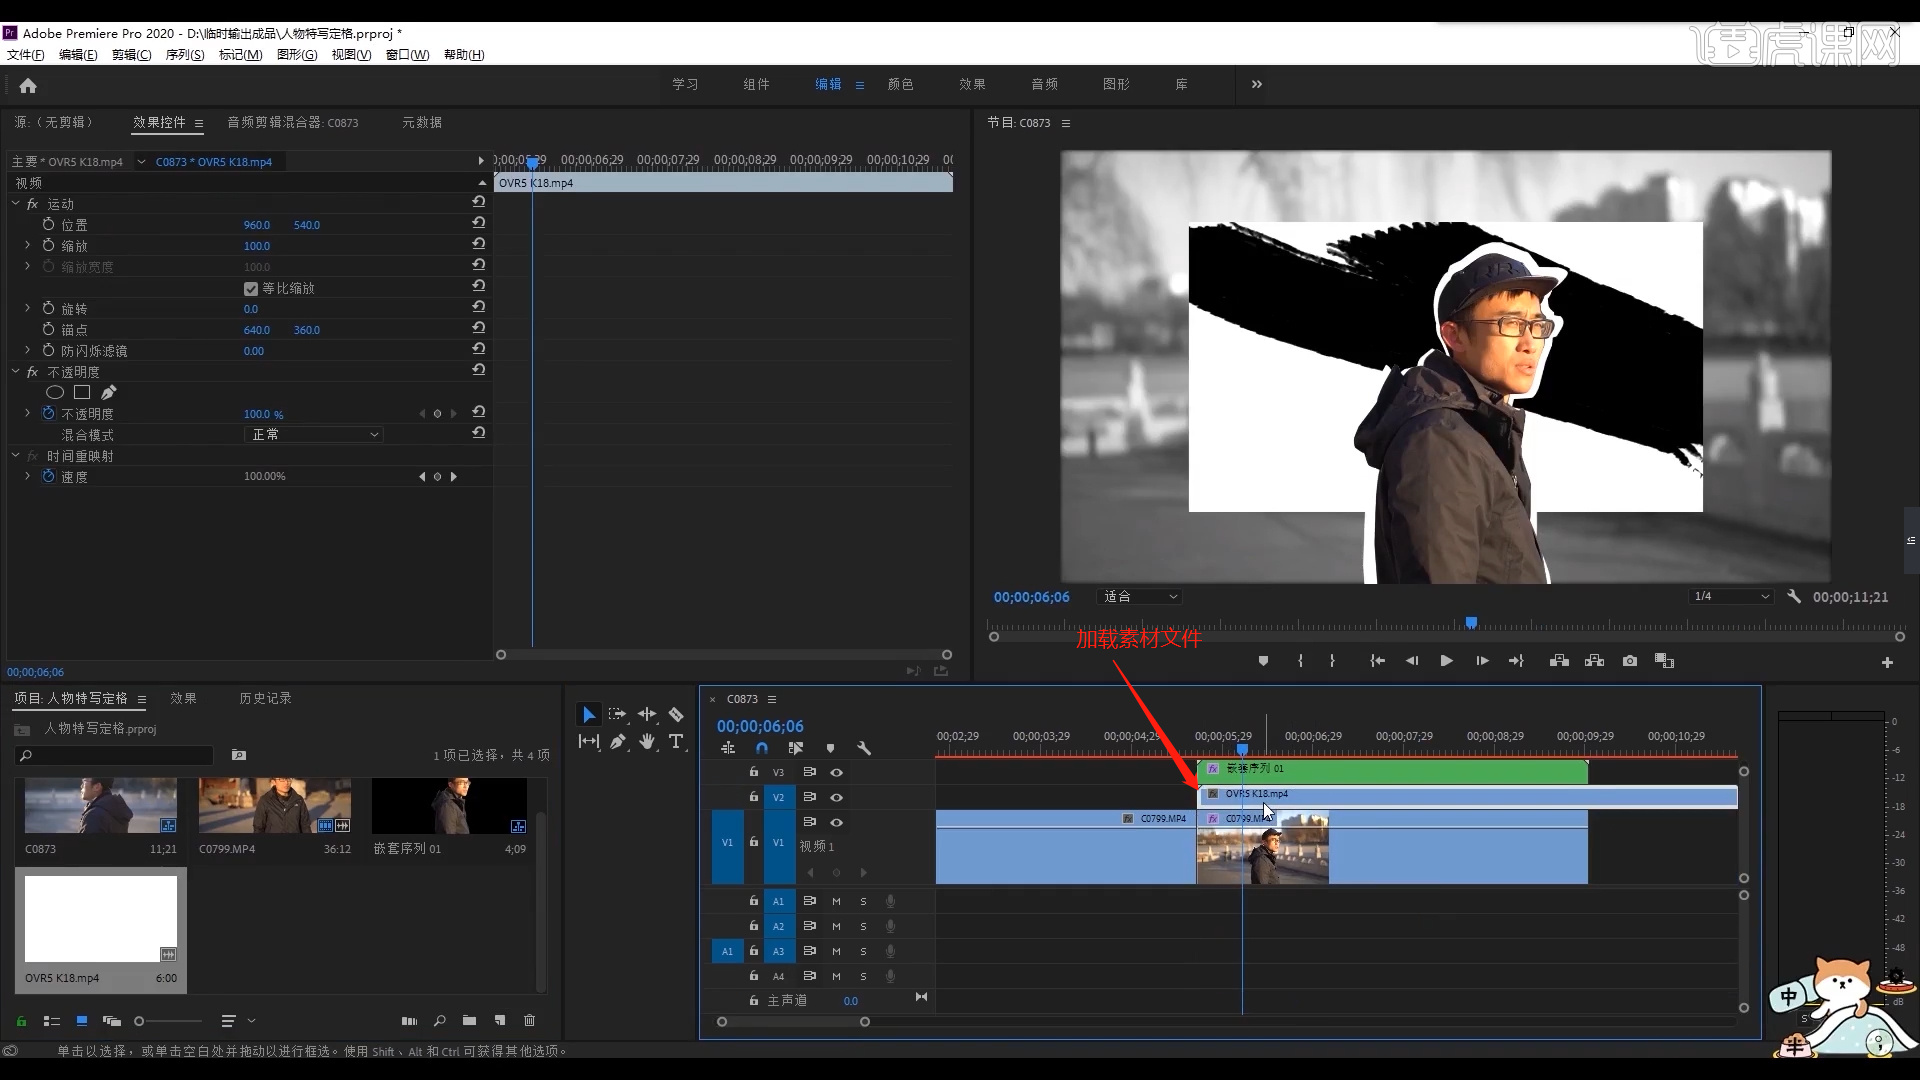Select the Pen tool in tools panel

point(618,741)
